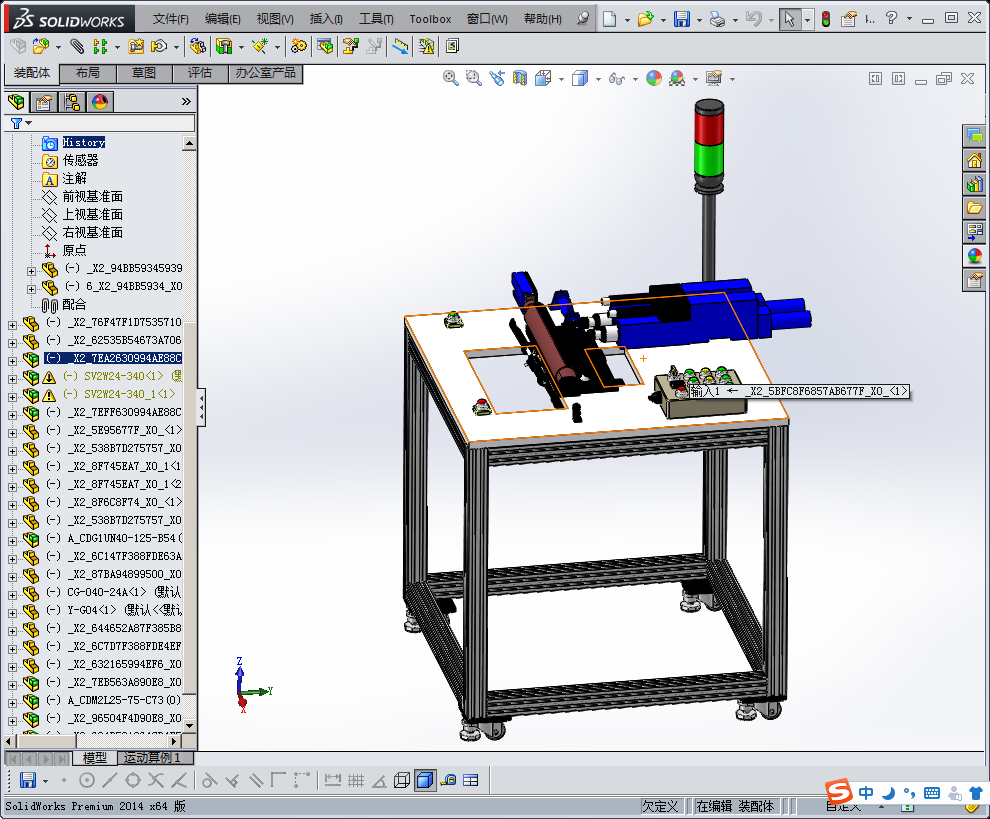Switch to the 草图 tab
990x819 pixels.
tap(144, 73)
